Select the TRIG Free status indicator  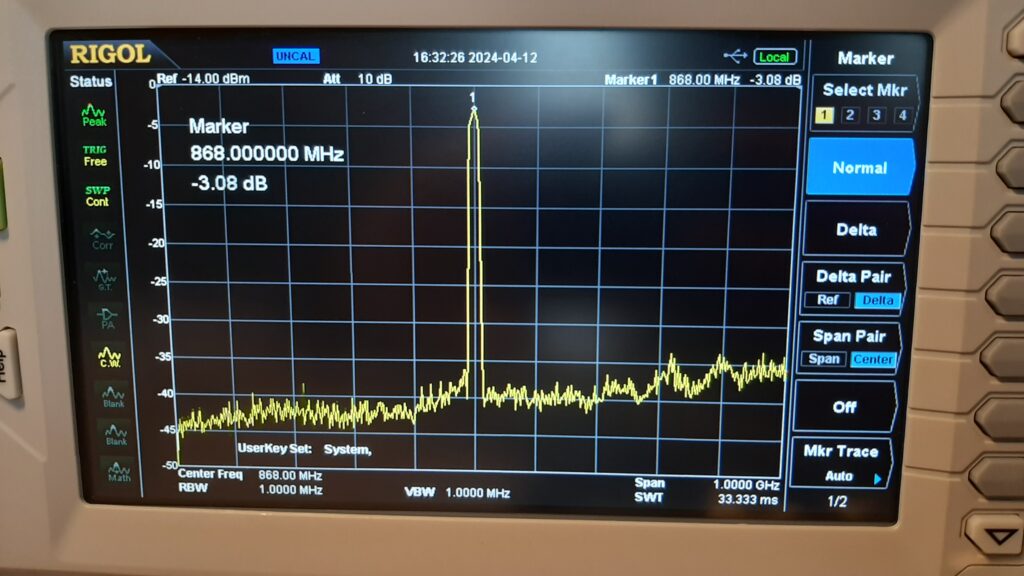point(95,156)
